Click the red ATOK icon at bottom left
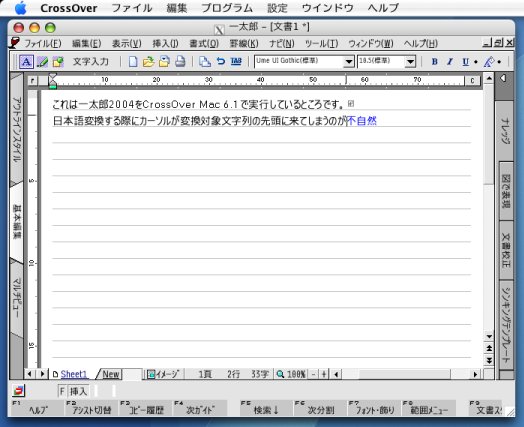The height and width of the screenshot is (427, 524). tap(19, 390)
